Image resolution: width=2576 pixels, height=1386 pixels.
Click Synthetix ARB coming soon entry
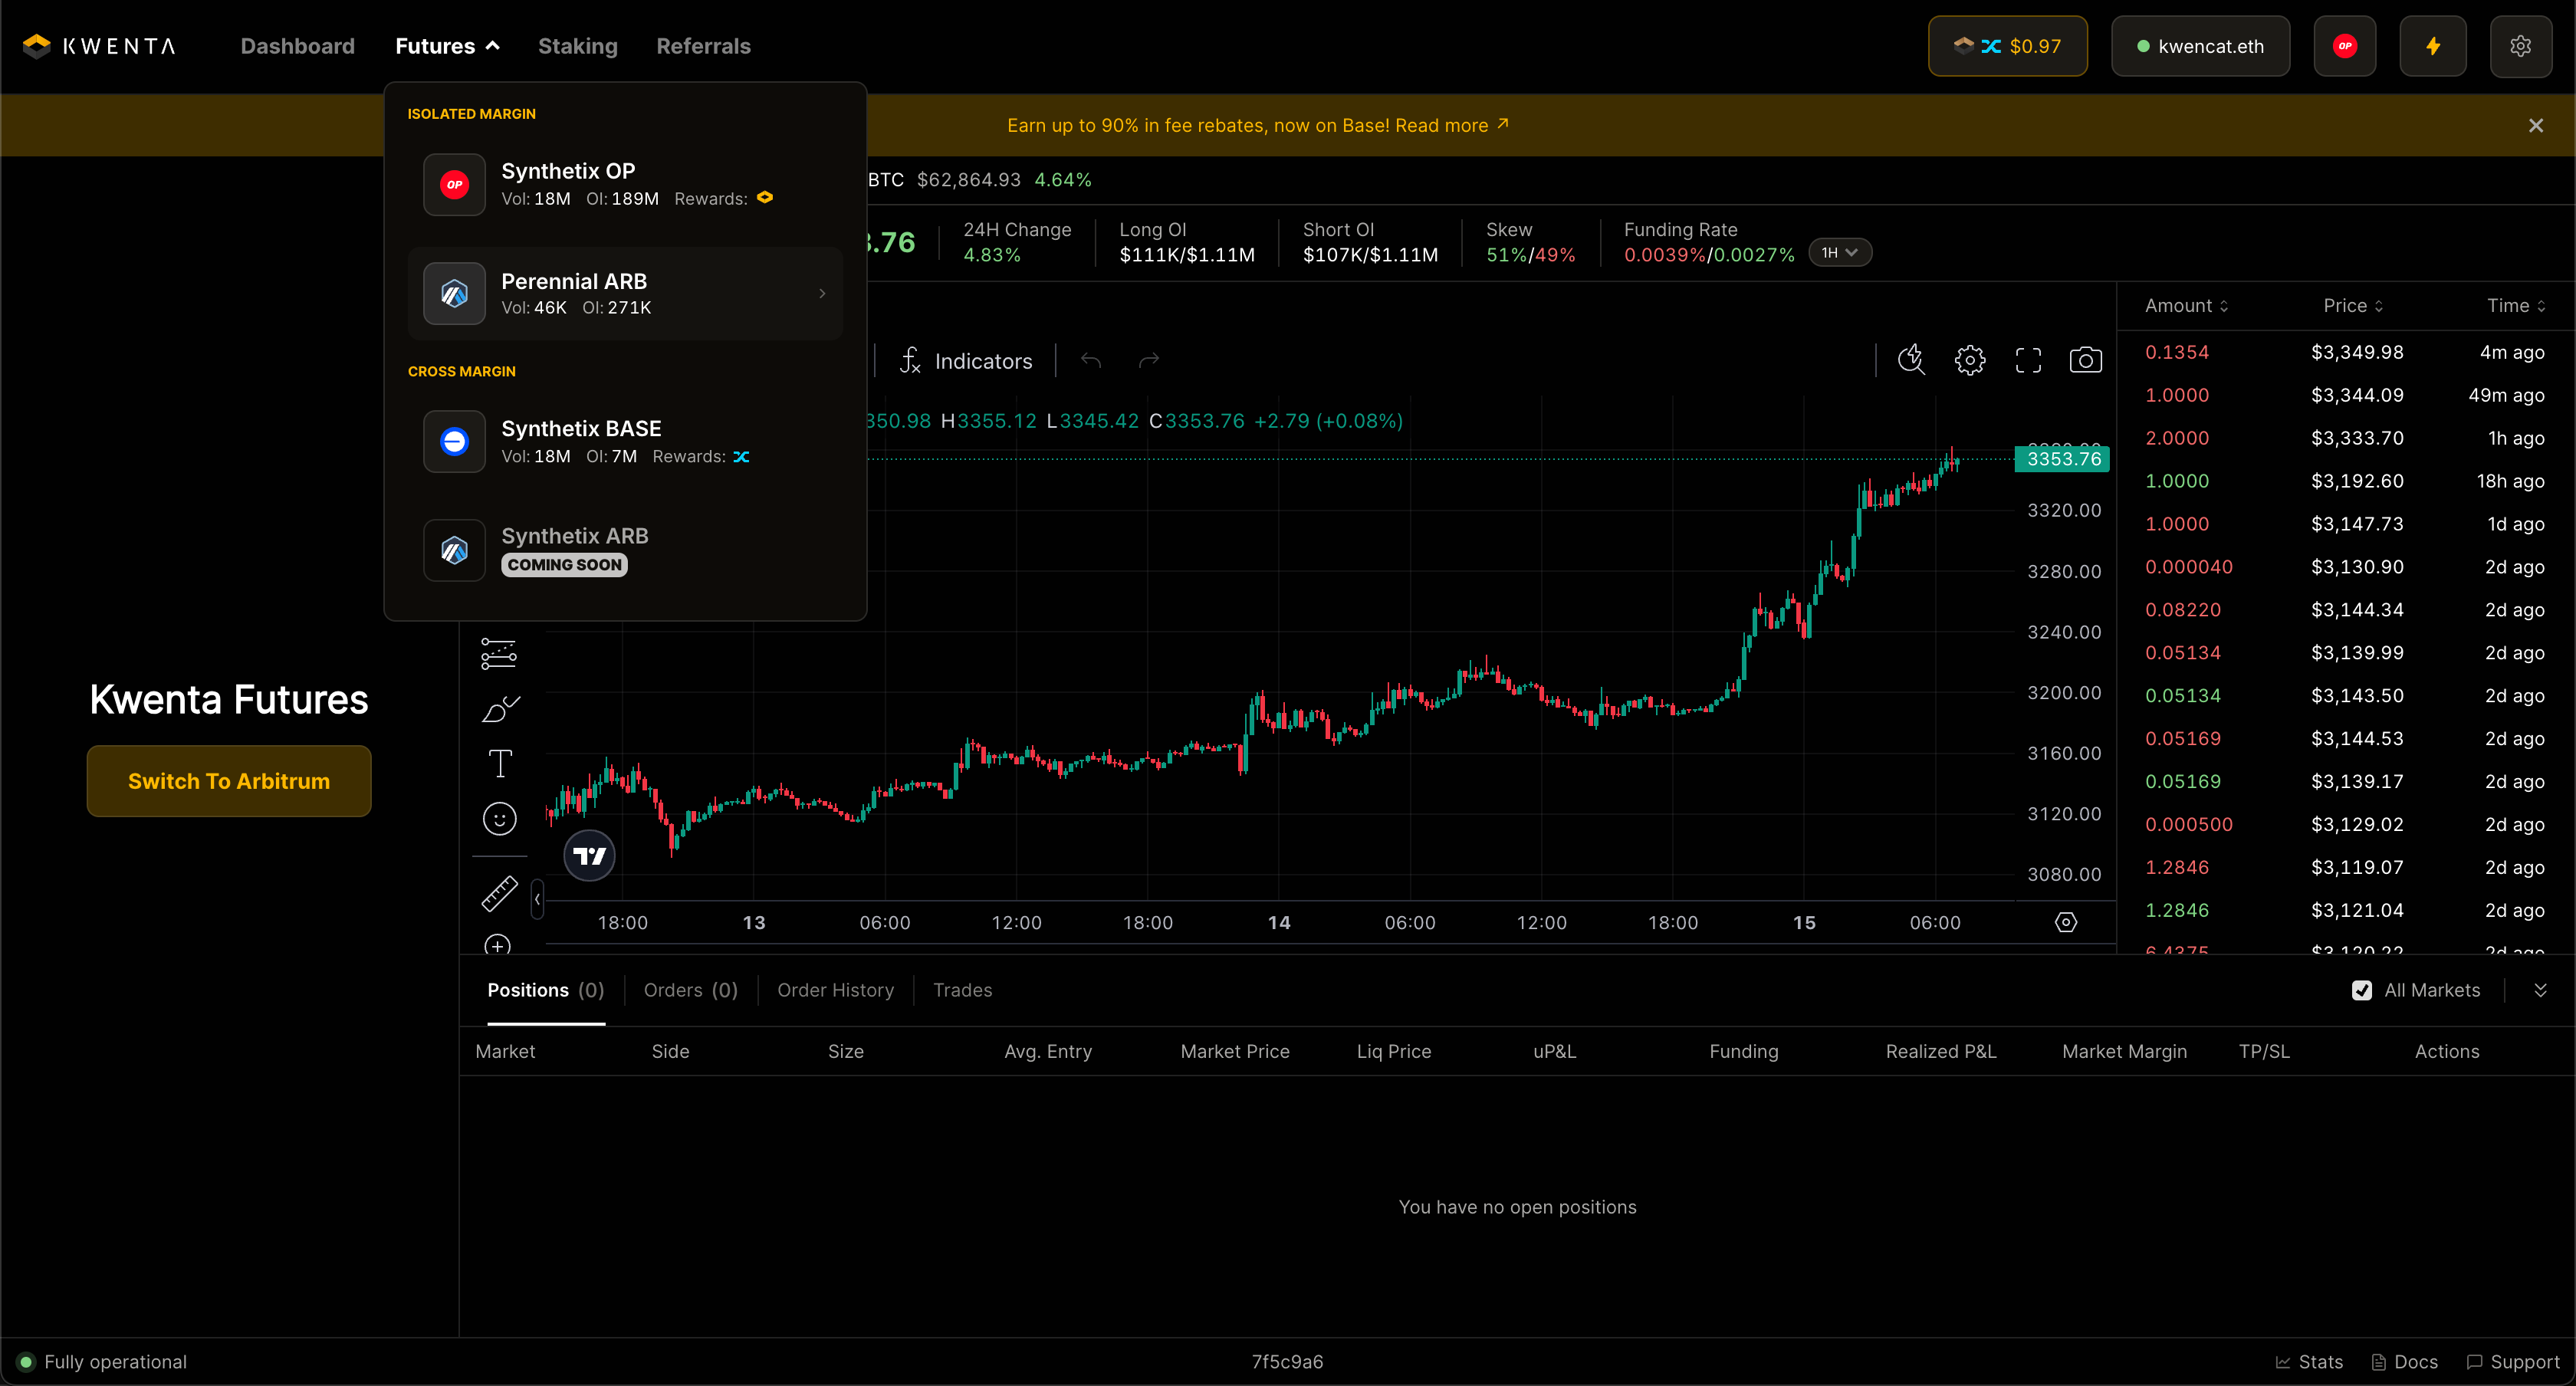click(x=625, y=550)
